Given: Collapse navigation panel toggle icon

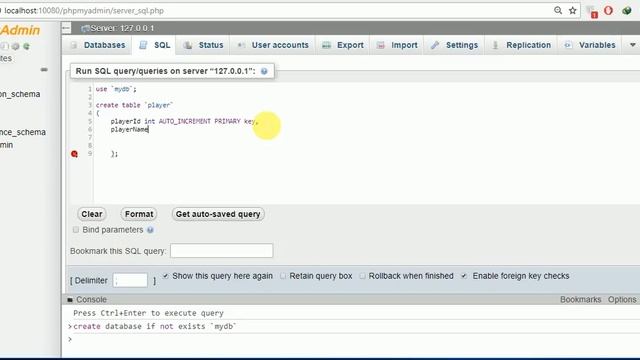Looking at the screenshot, I should pos(66,28).
